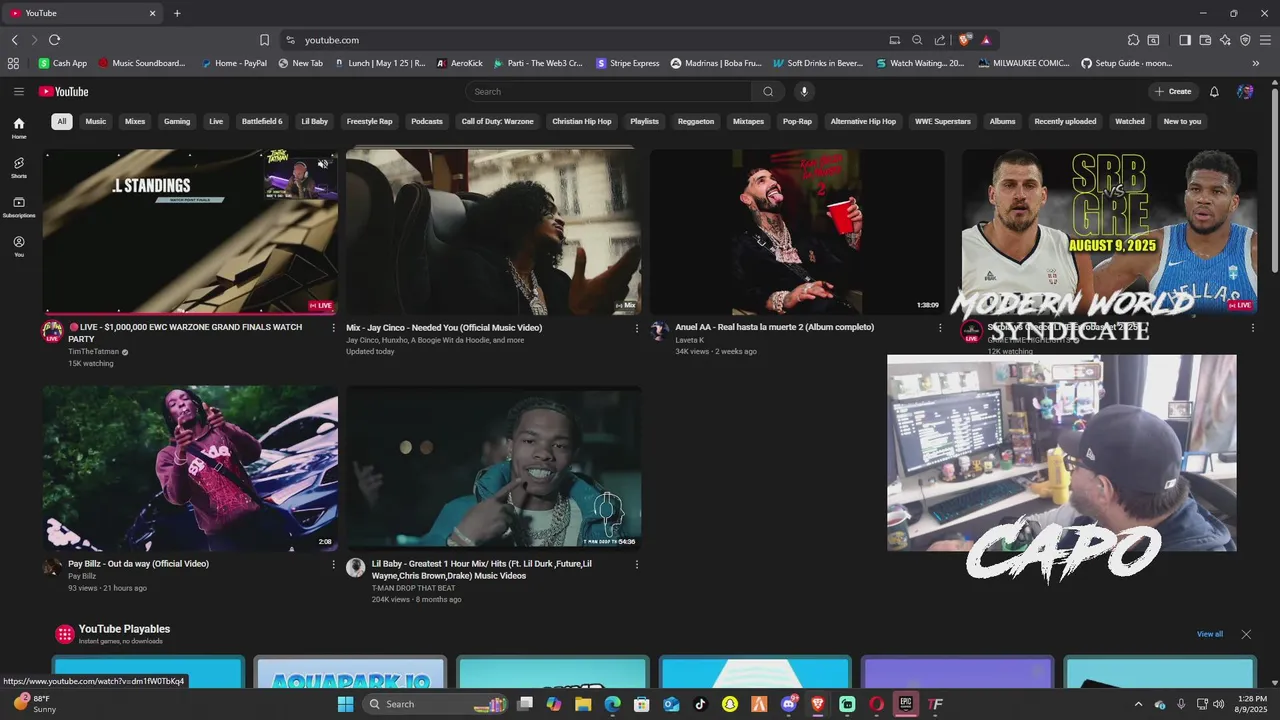Open options for Anuel AA video
Screen dimensions: 1280x720
940,328
